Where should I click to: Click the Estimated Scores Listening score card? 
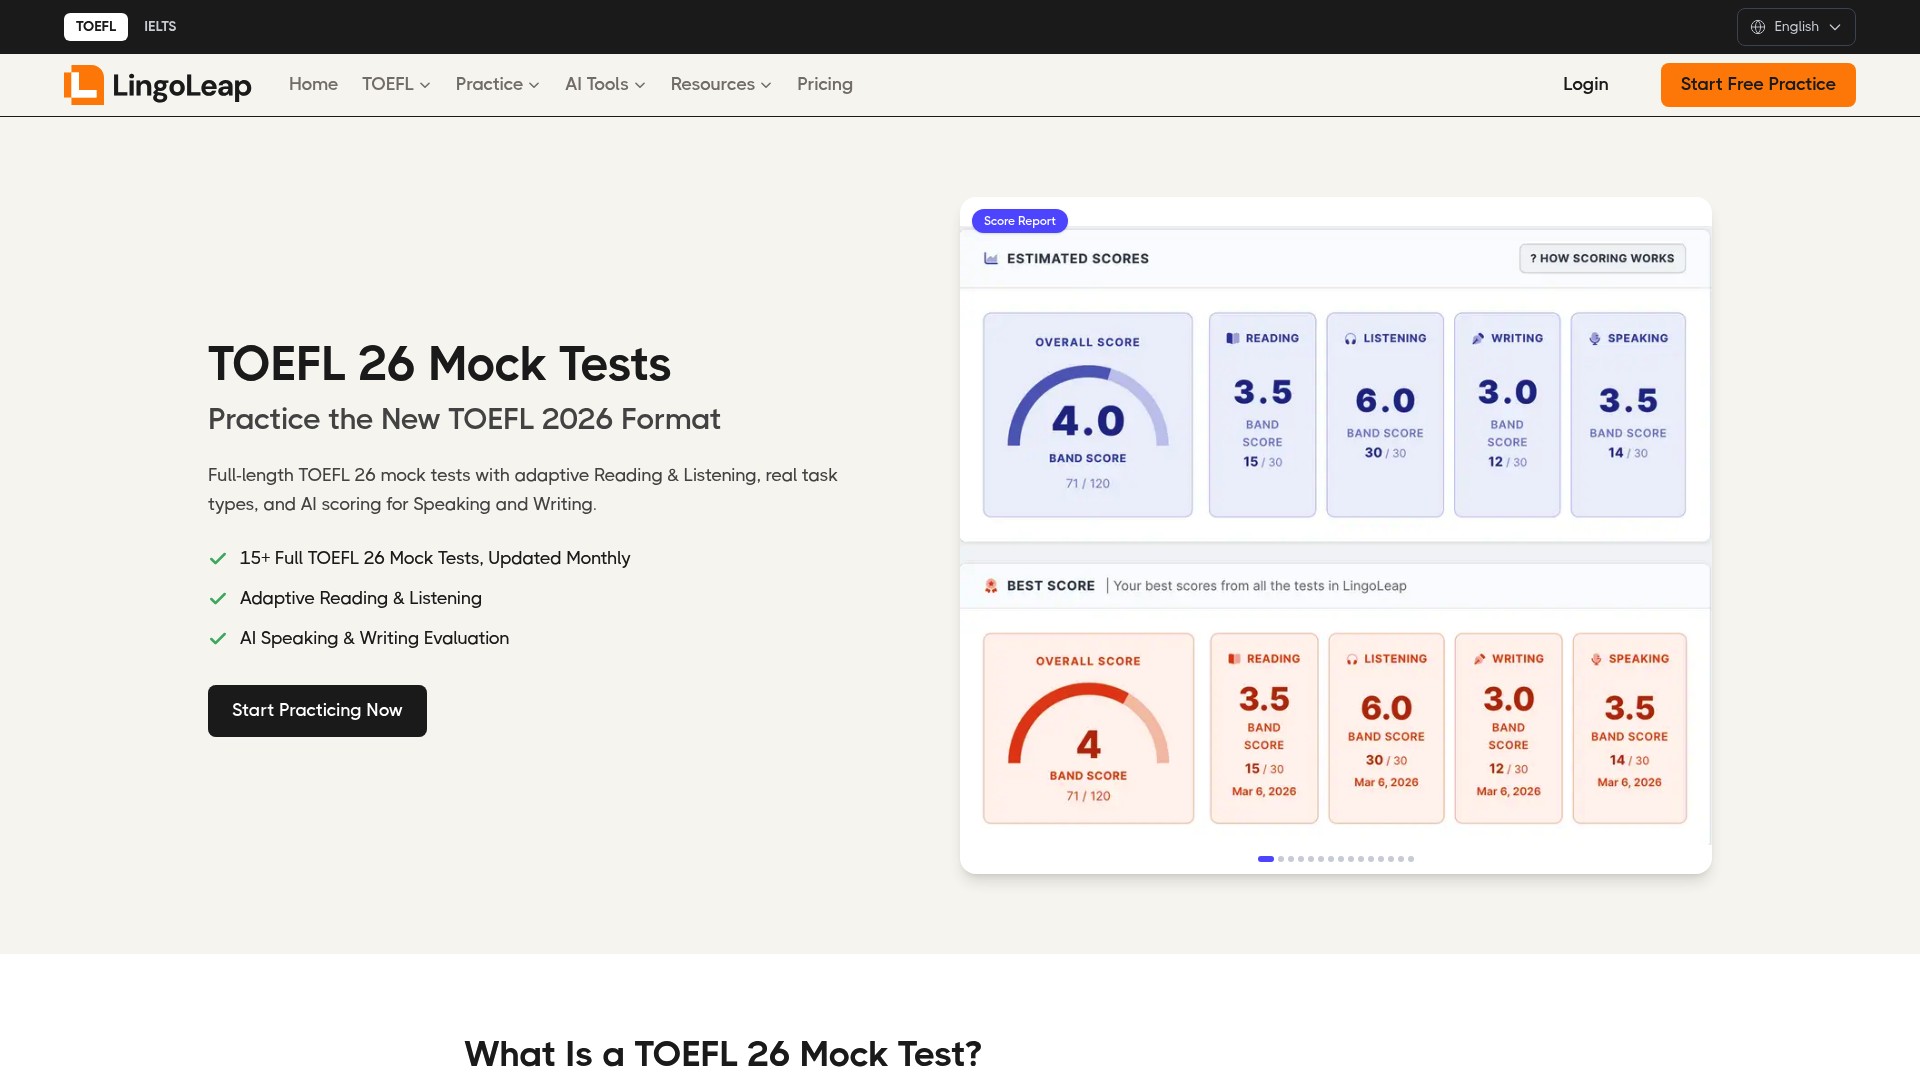[x=1385, y=415]
